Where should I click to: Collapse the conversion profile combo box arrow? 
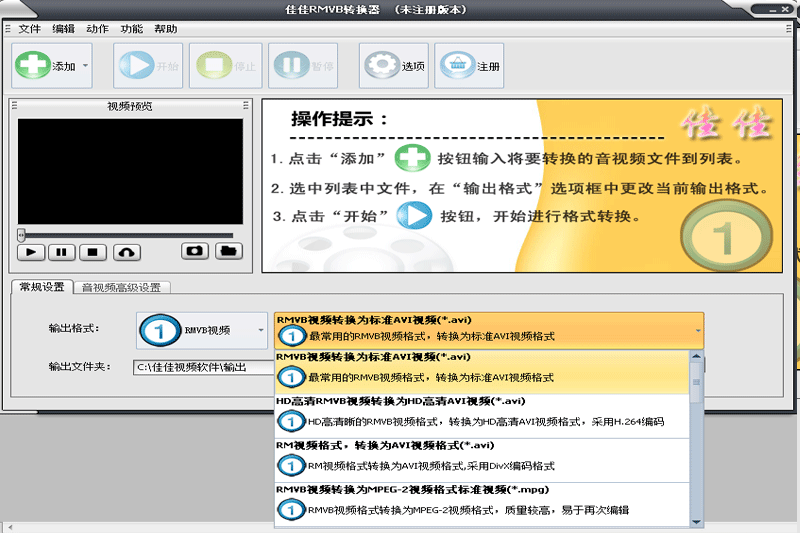point(697,331)
